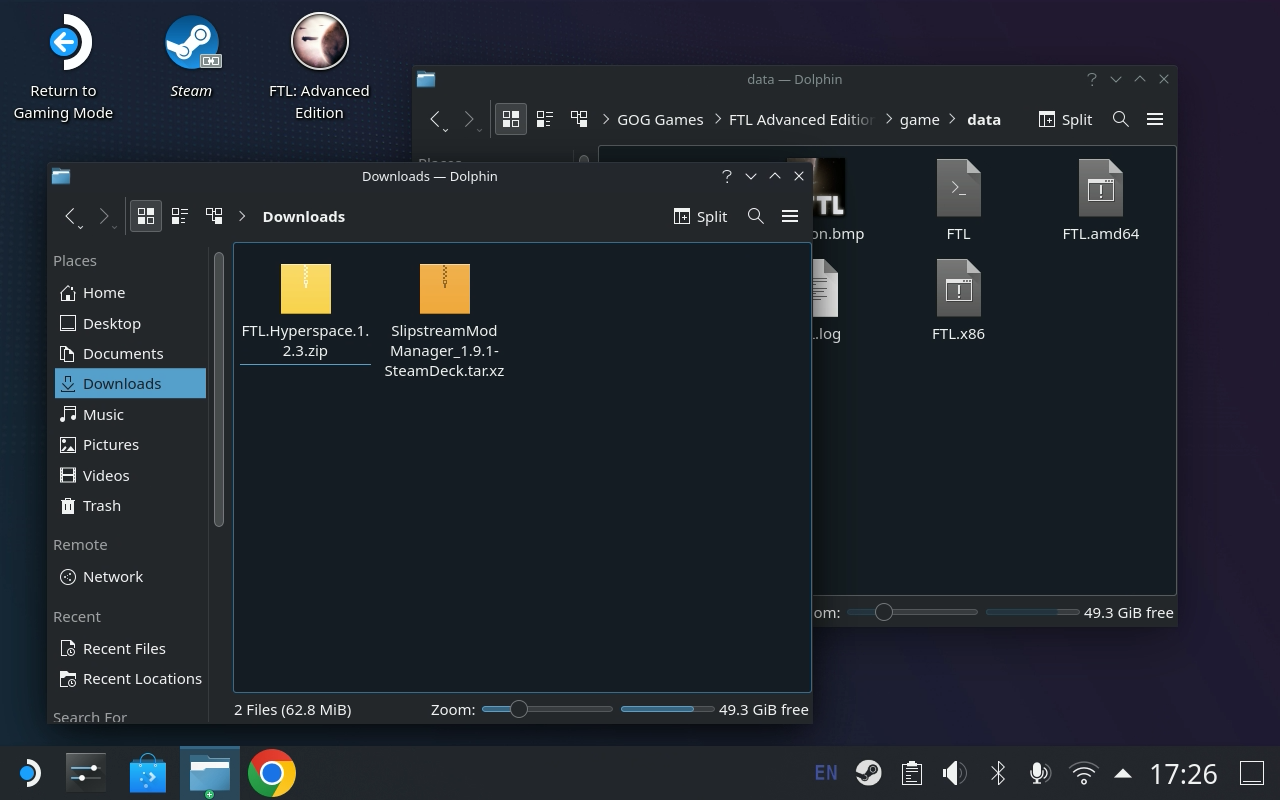
Task: Switch Downloads window to Icons view
Action: [146, 216]
